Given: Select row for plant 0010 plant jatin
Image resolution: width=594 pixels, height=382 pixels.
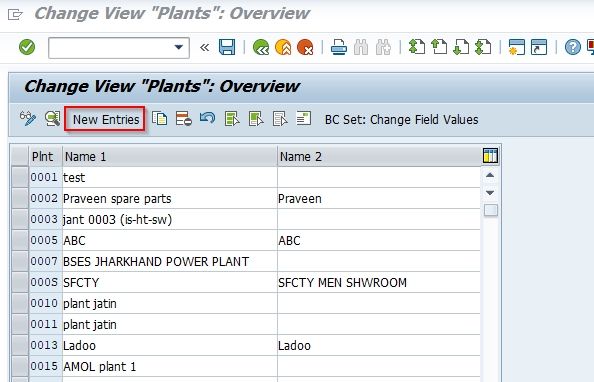Looking at the screenshot, I should (x=20, y=304).
